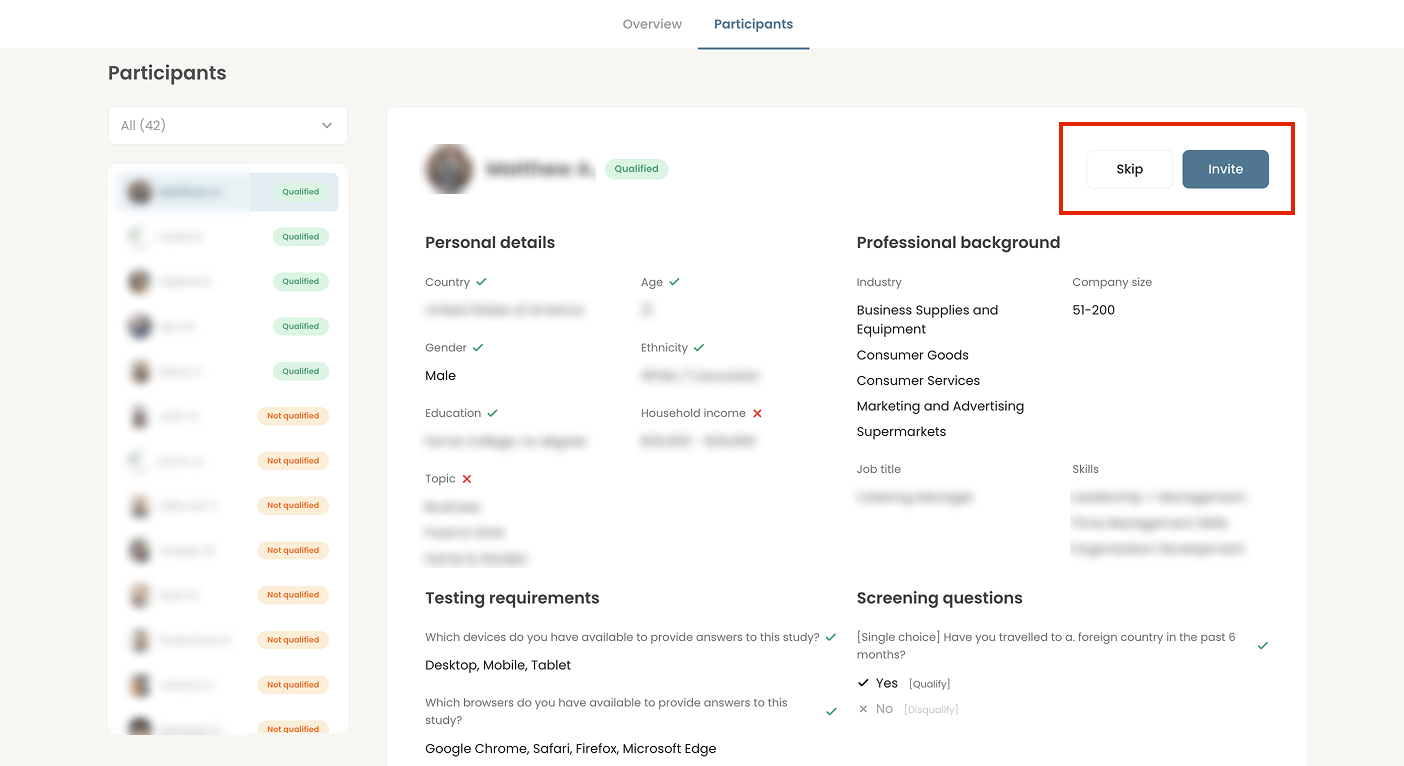The height and width of the screenshot is (766, 1404).
Task: Click the Professional background heading
Action: click(958, 242)
